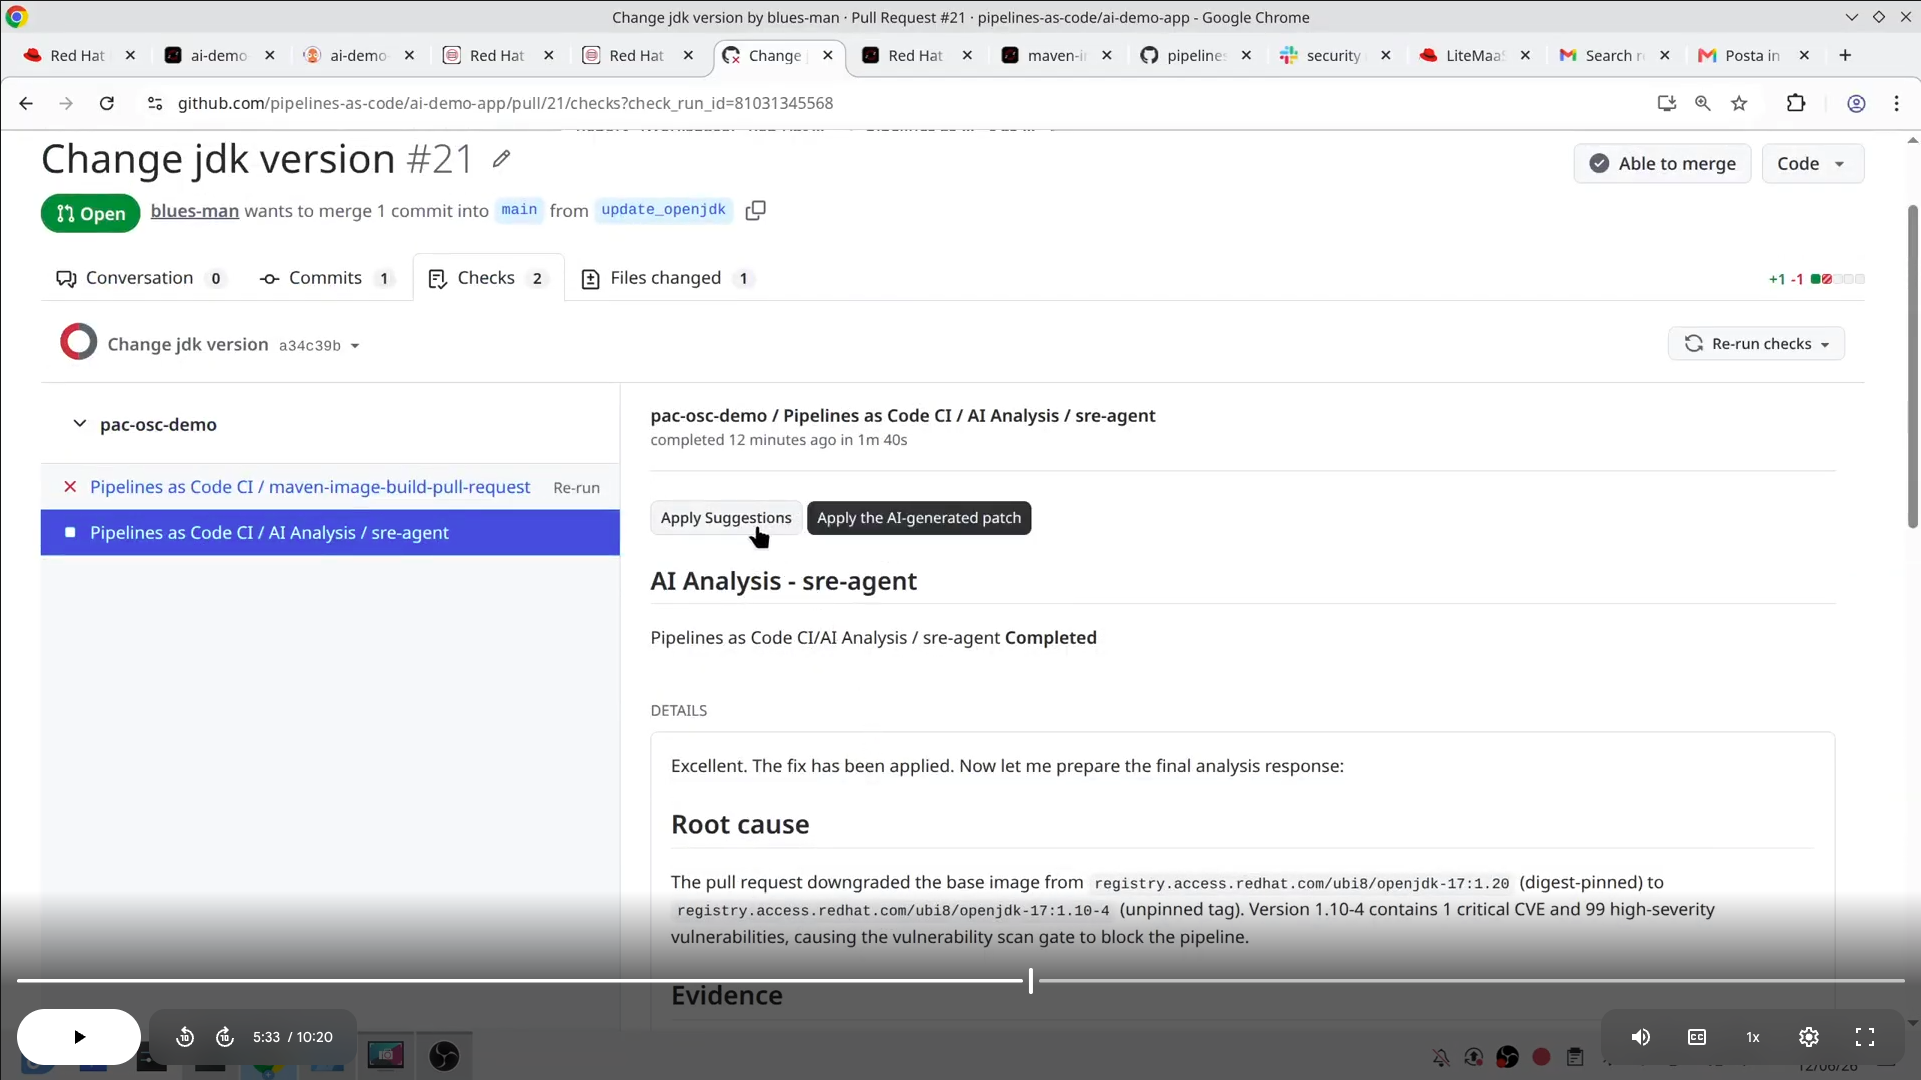Play the video
1921x1080 pixels.
(x=79, y=1037)
